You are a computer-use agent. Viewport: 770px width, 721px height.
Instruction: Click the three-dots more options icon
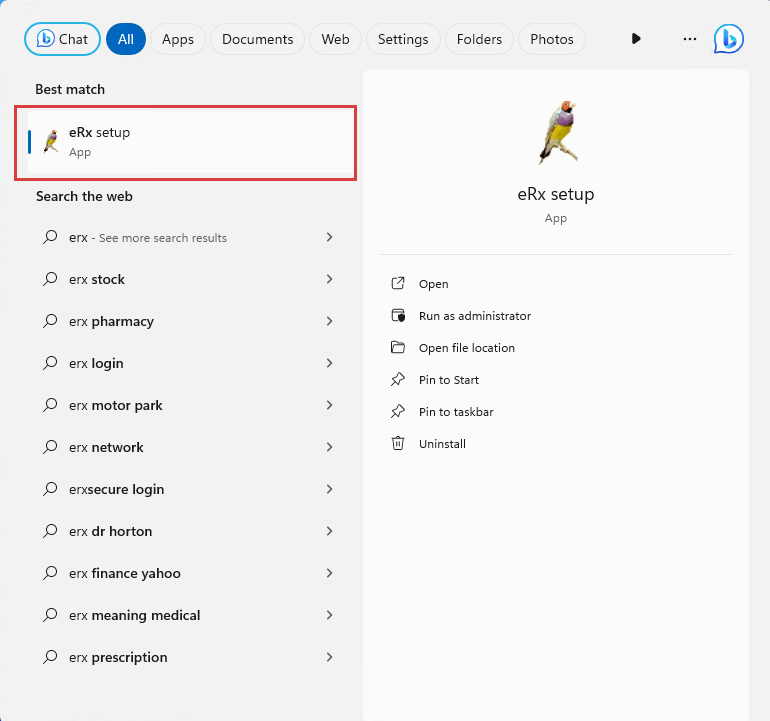(689, 39)
